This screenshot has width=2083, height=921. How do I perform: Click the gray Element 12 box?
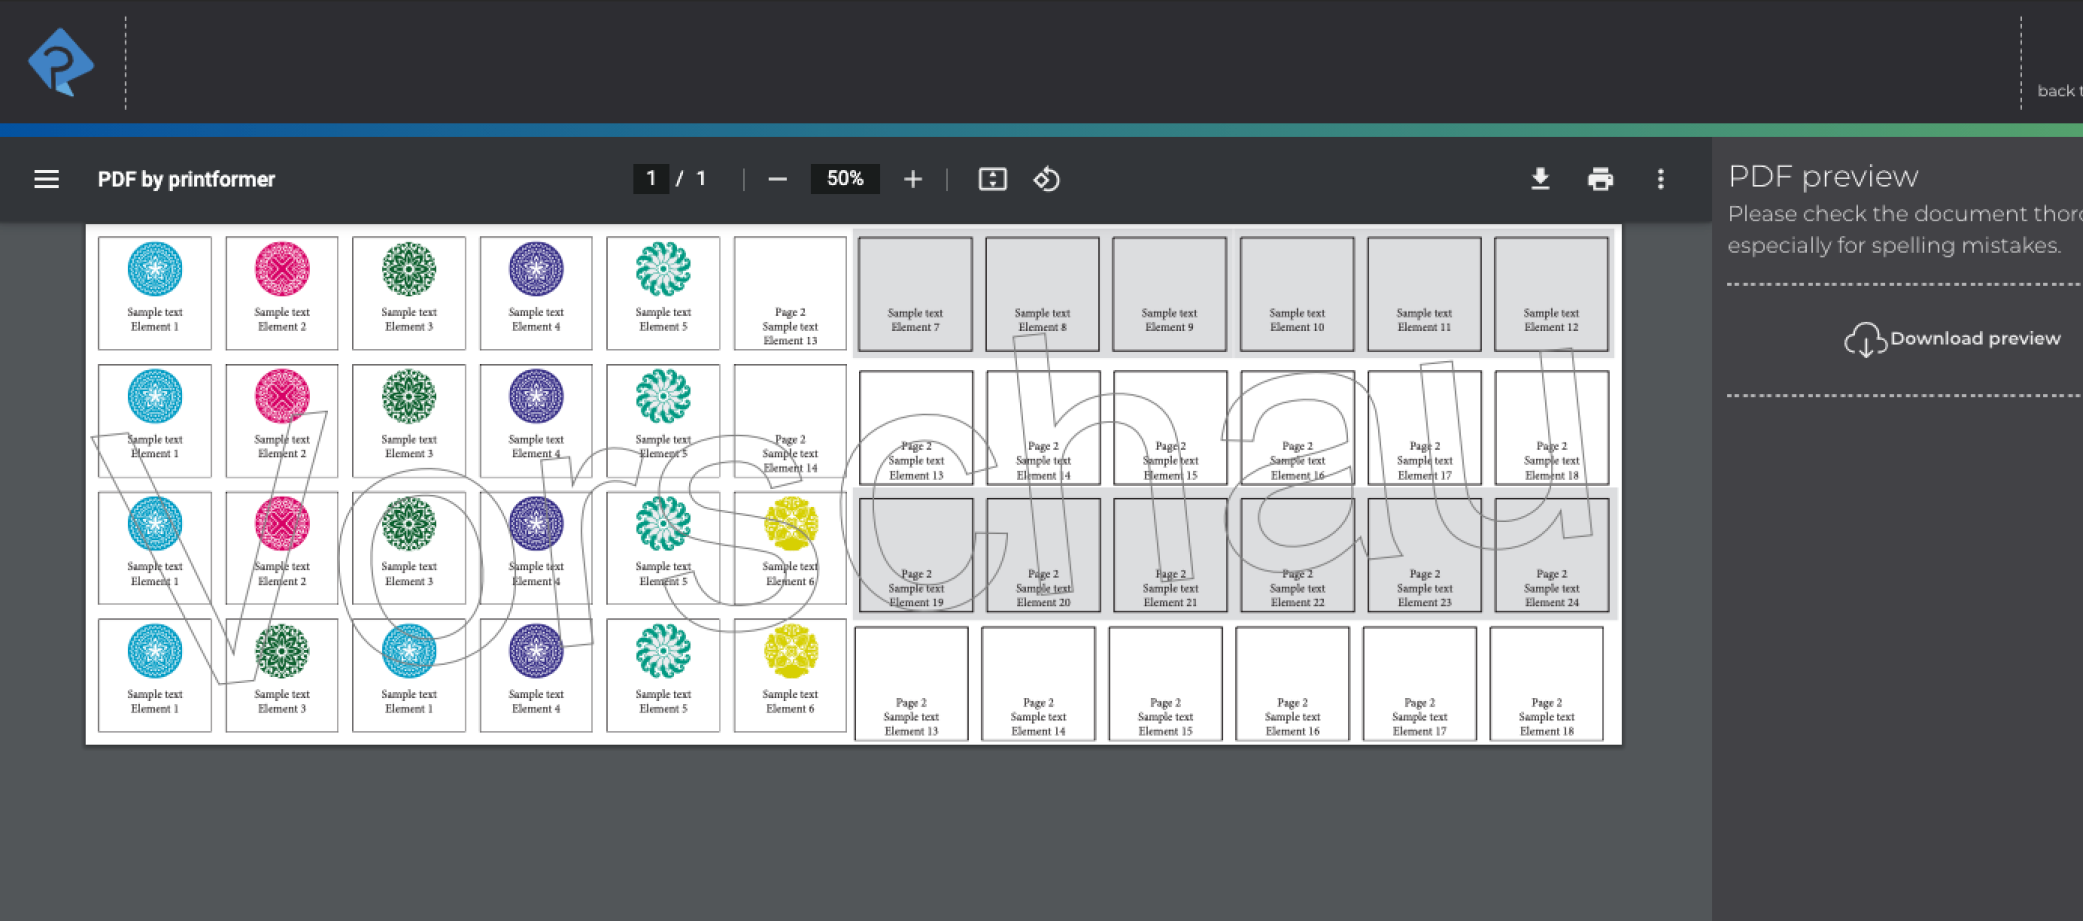[x=1551, y=294]
